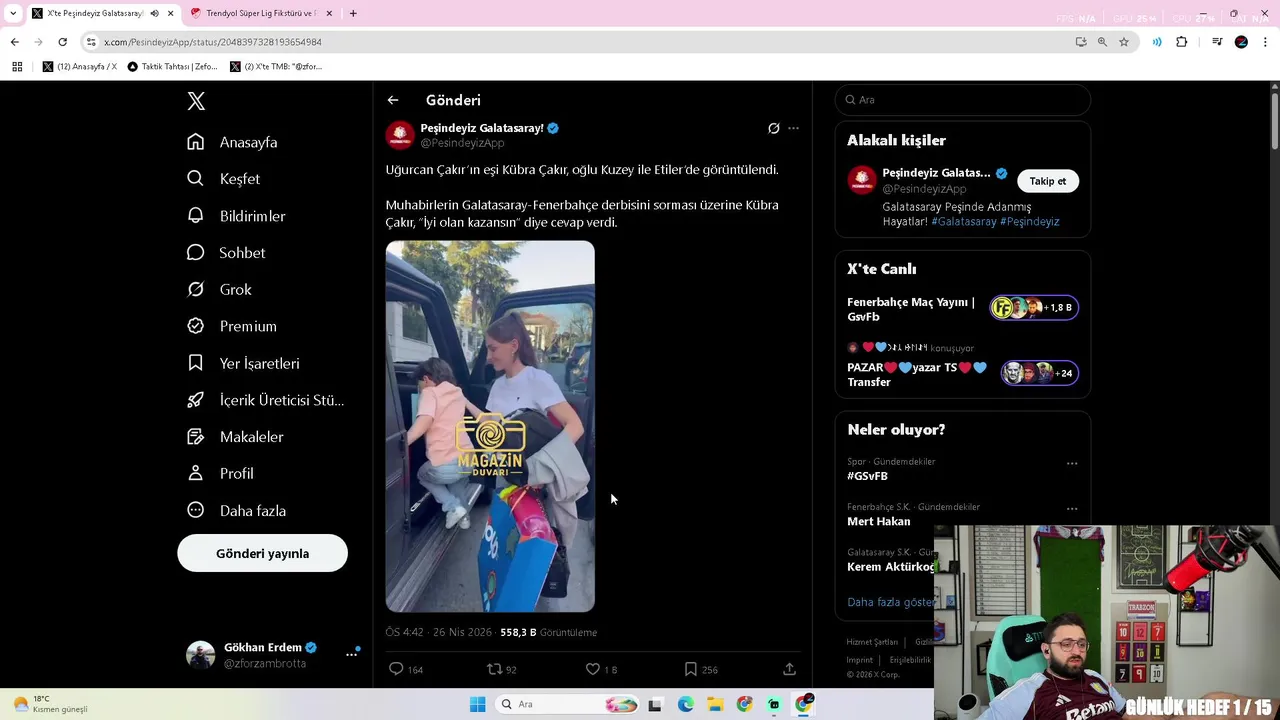Screen dimensions: 1280x720
Task: Open the weather widget in taskbar
Action: click(50, 704)
